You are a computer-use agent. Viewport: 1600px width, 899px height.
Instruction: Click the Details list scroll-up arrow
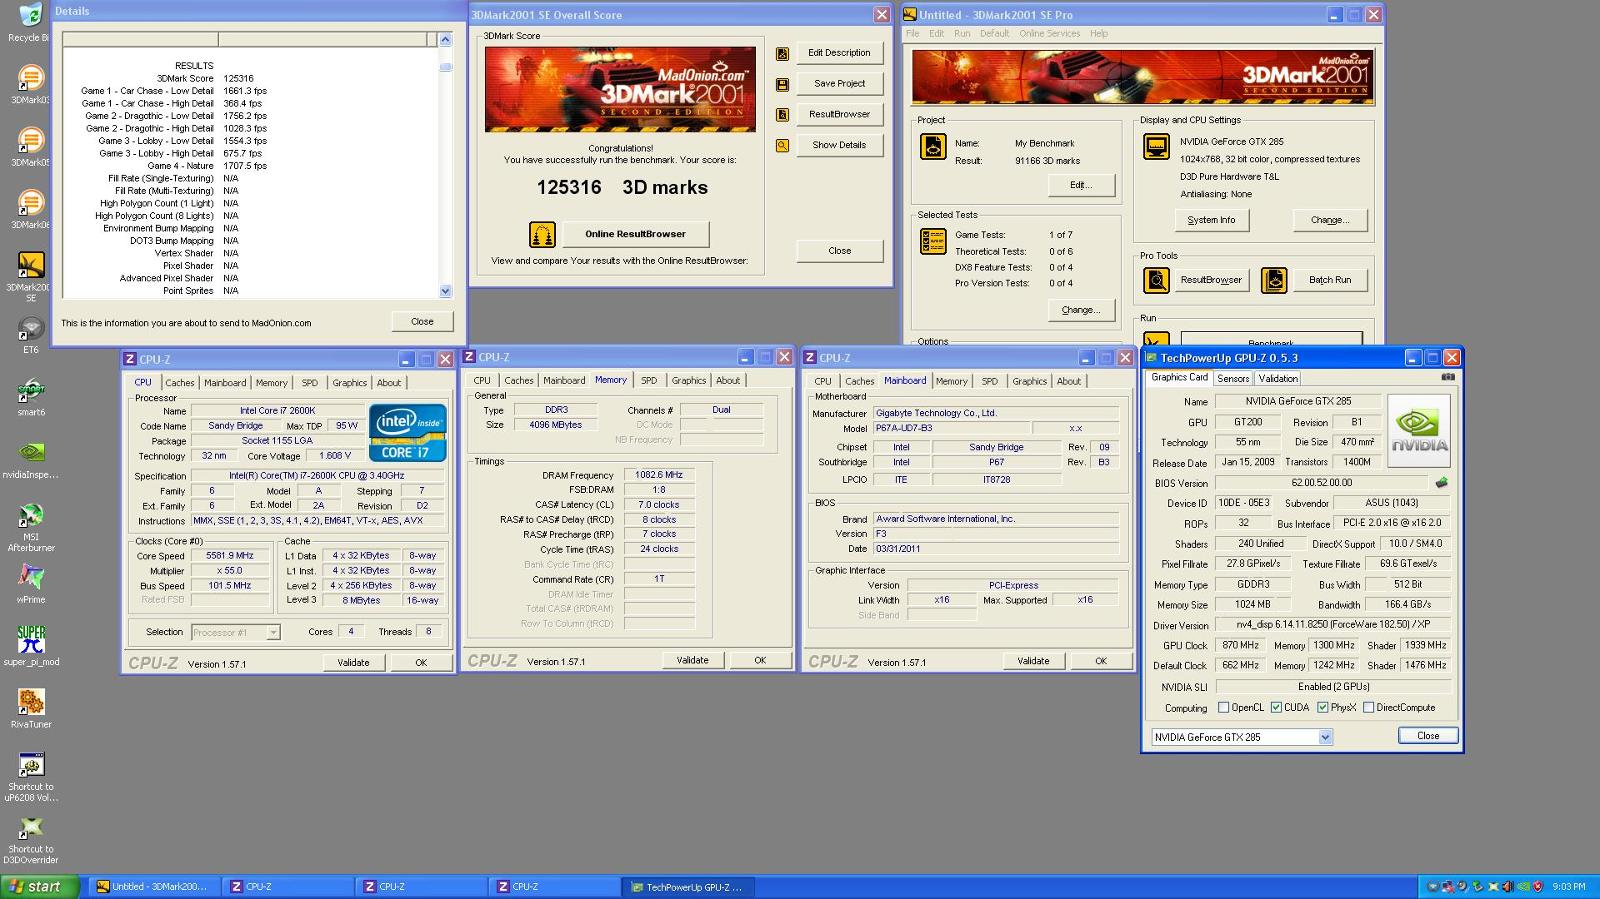(445, 39)
